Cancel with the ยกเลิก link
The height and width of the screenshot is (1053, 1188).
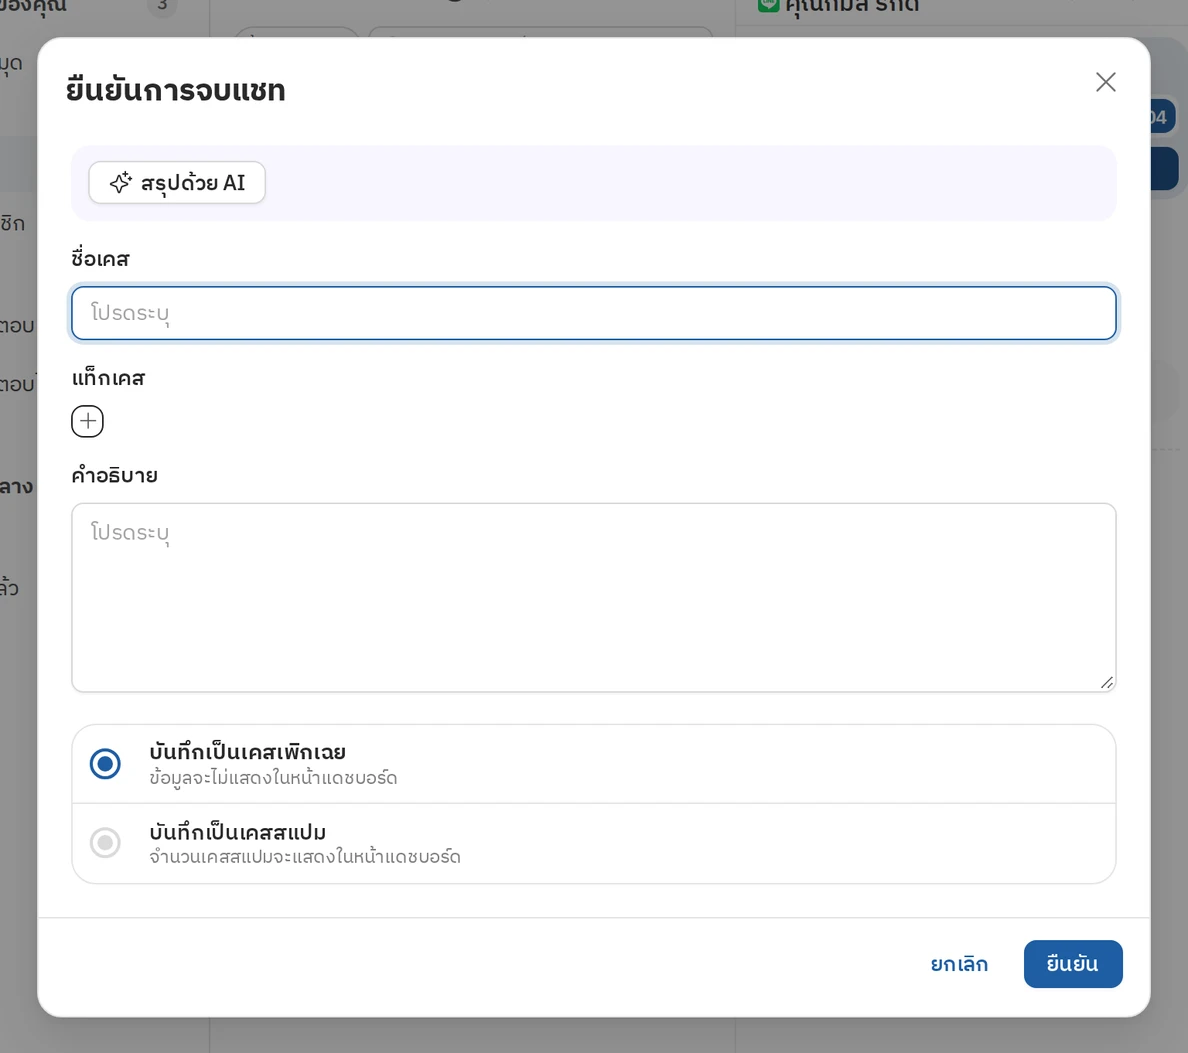[x=959, y=964]
